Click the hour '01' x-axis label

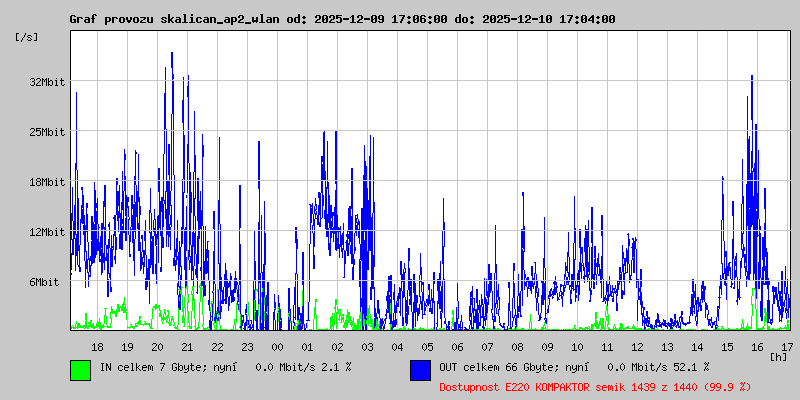(307, 347)
